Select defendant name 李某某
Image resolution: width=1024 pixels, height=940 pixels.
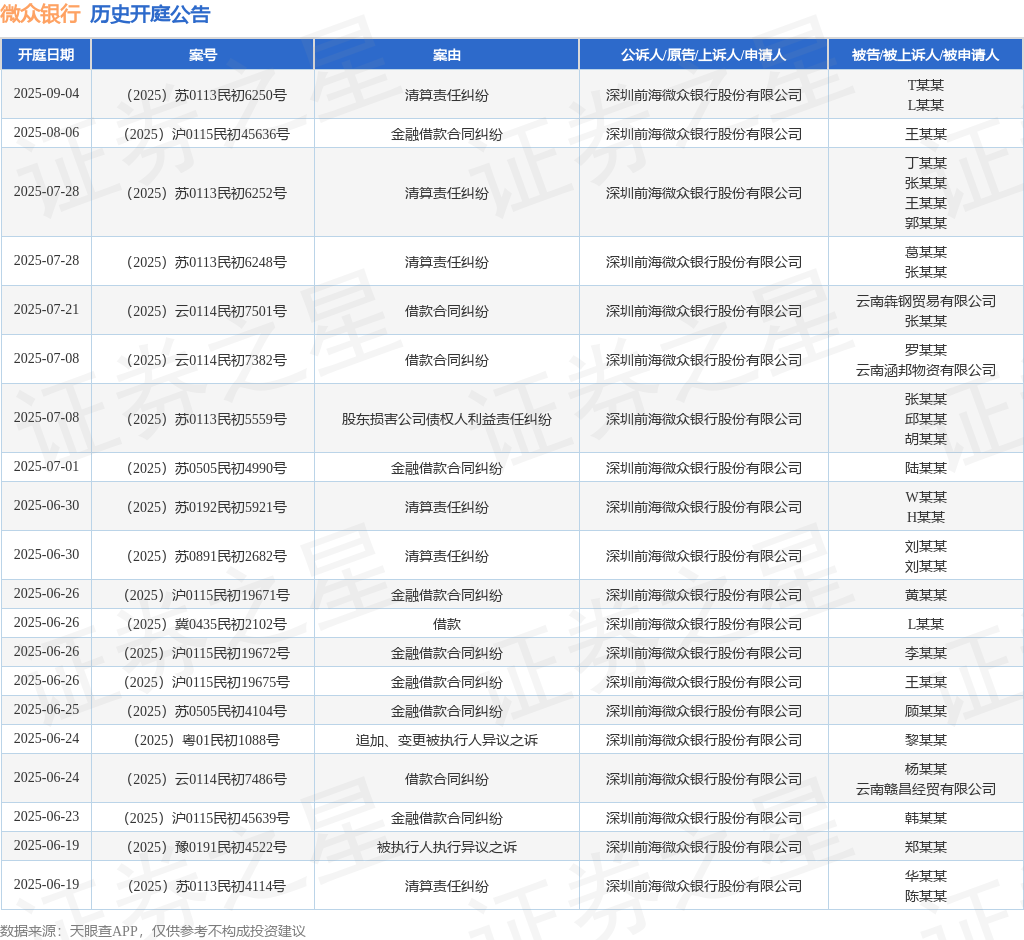tap(925, 654)
